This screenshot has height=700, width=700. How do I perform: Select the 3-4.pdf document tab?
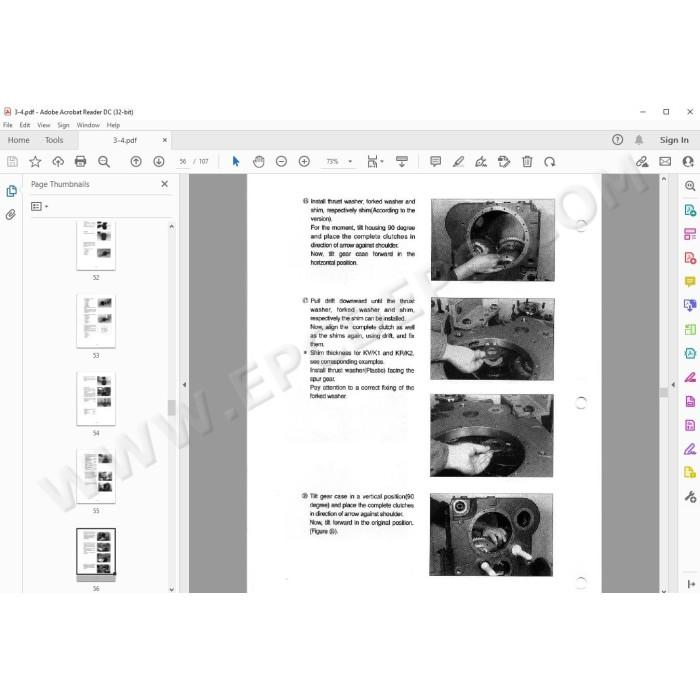coord(125,140)
